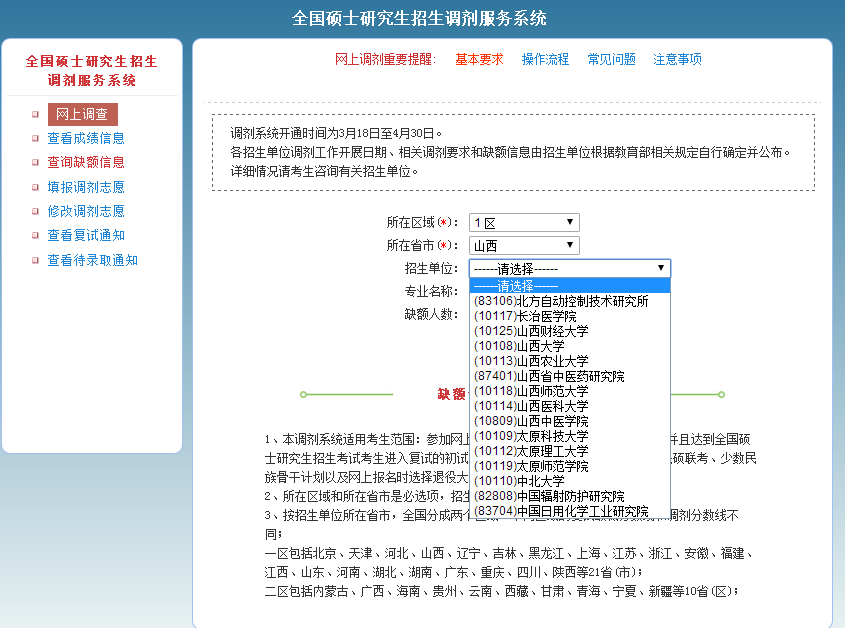View 查看复试通知 page
845x628 pixels.
[x=86, y=235]
